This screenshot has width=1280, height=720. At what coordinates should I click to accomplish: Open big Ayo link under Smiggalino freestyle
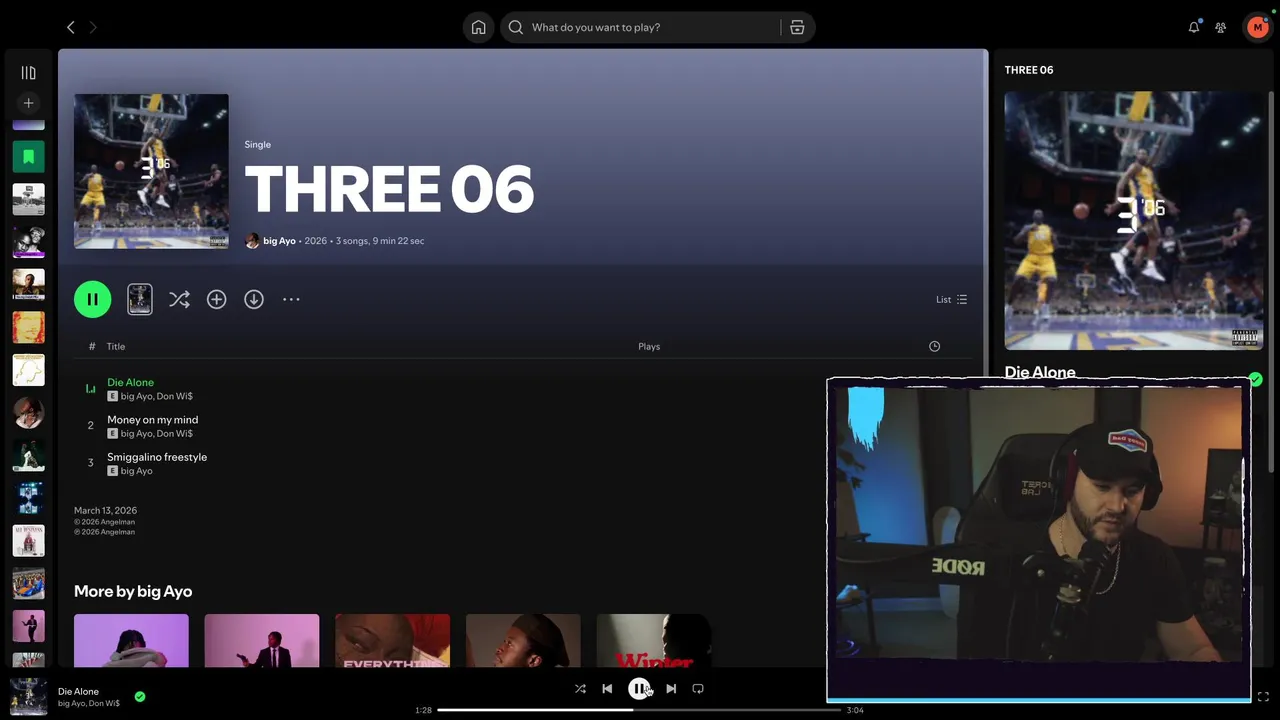pyautogui.click(x=137, y=471)
